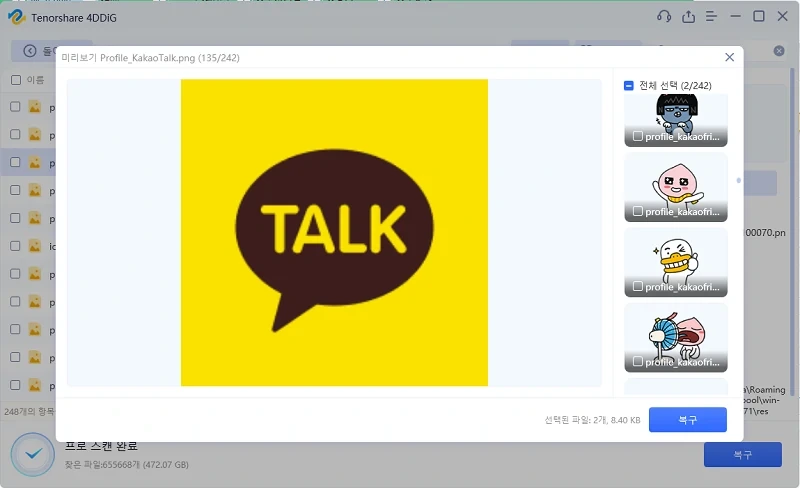The width and height of the screenshot is (800, 488).
Task: Click the '248개의 항목' count text
Action: click(29, 411)
